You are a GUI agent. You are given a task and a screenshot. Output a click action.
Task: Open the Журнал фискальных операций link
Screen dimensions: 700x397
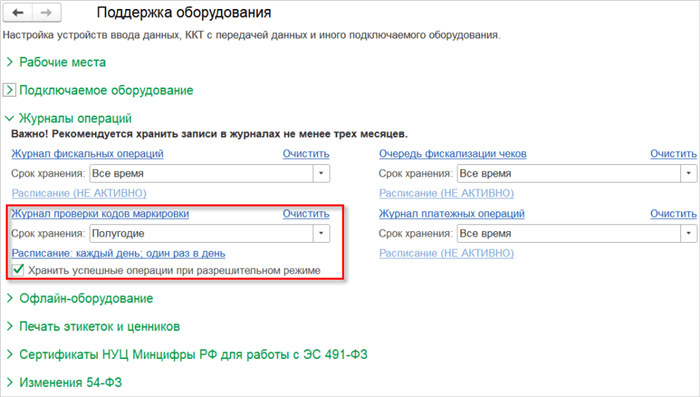[x=88, y=154]
